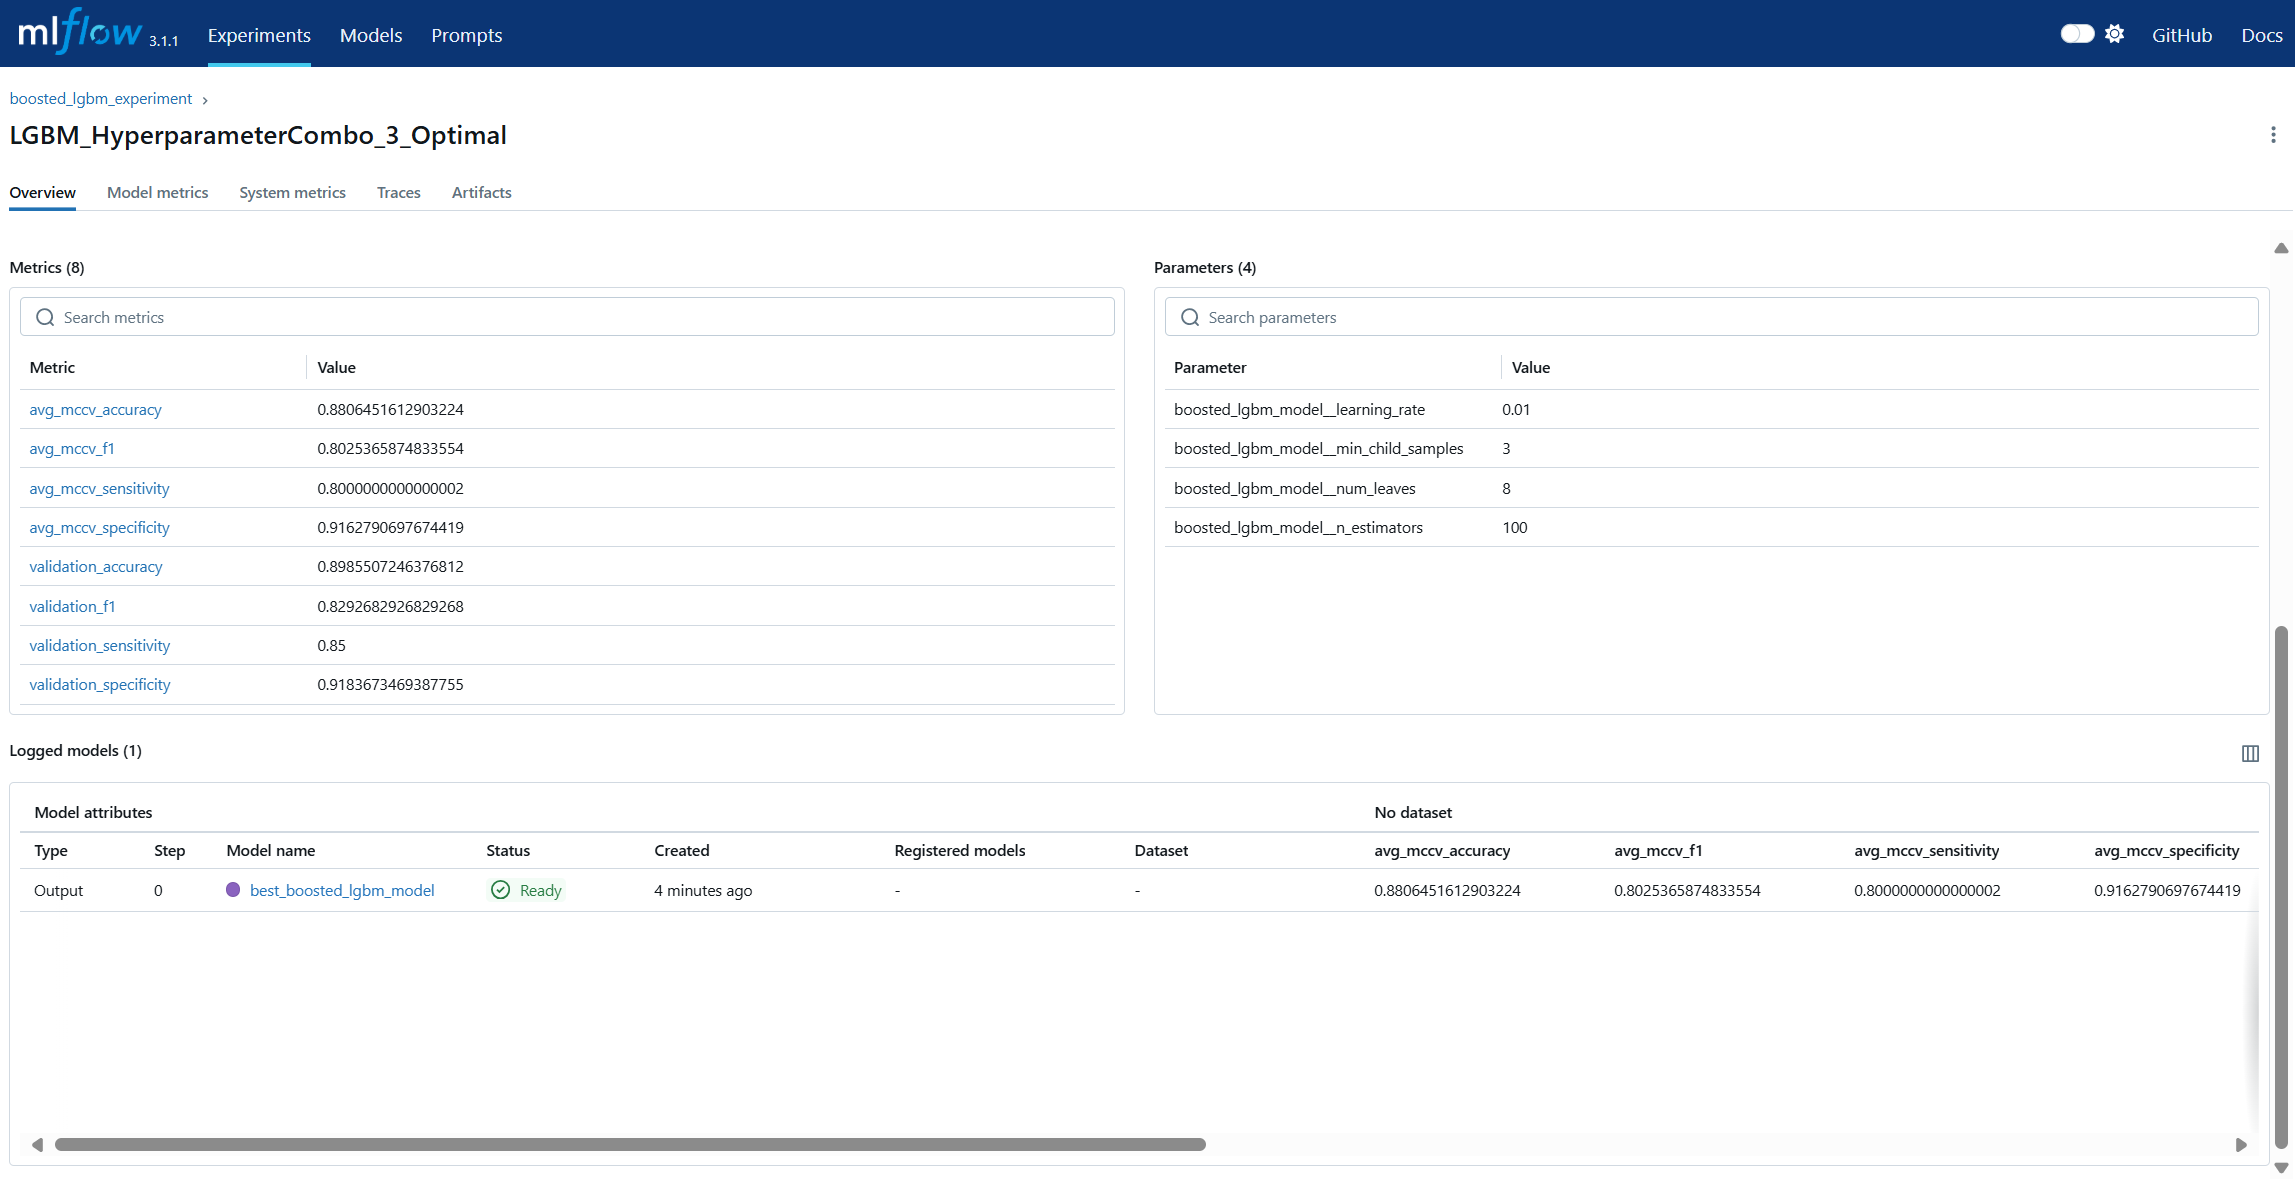Click the parameters search magnifier icon
2295x1179 pixels.
coord(1190,317)
